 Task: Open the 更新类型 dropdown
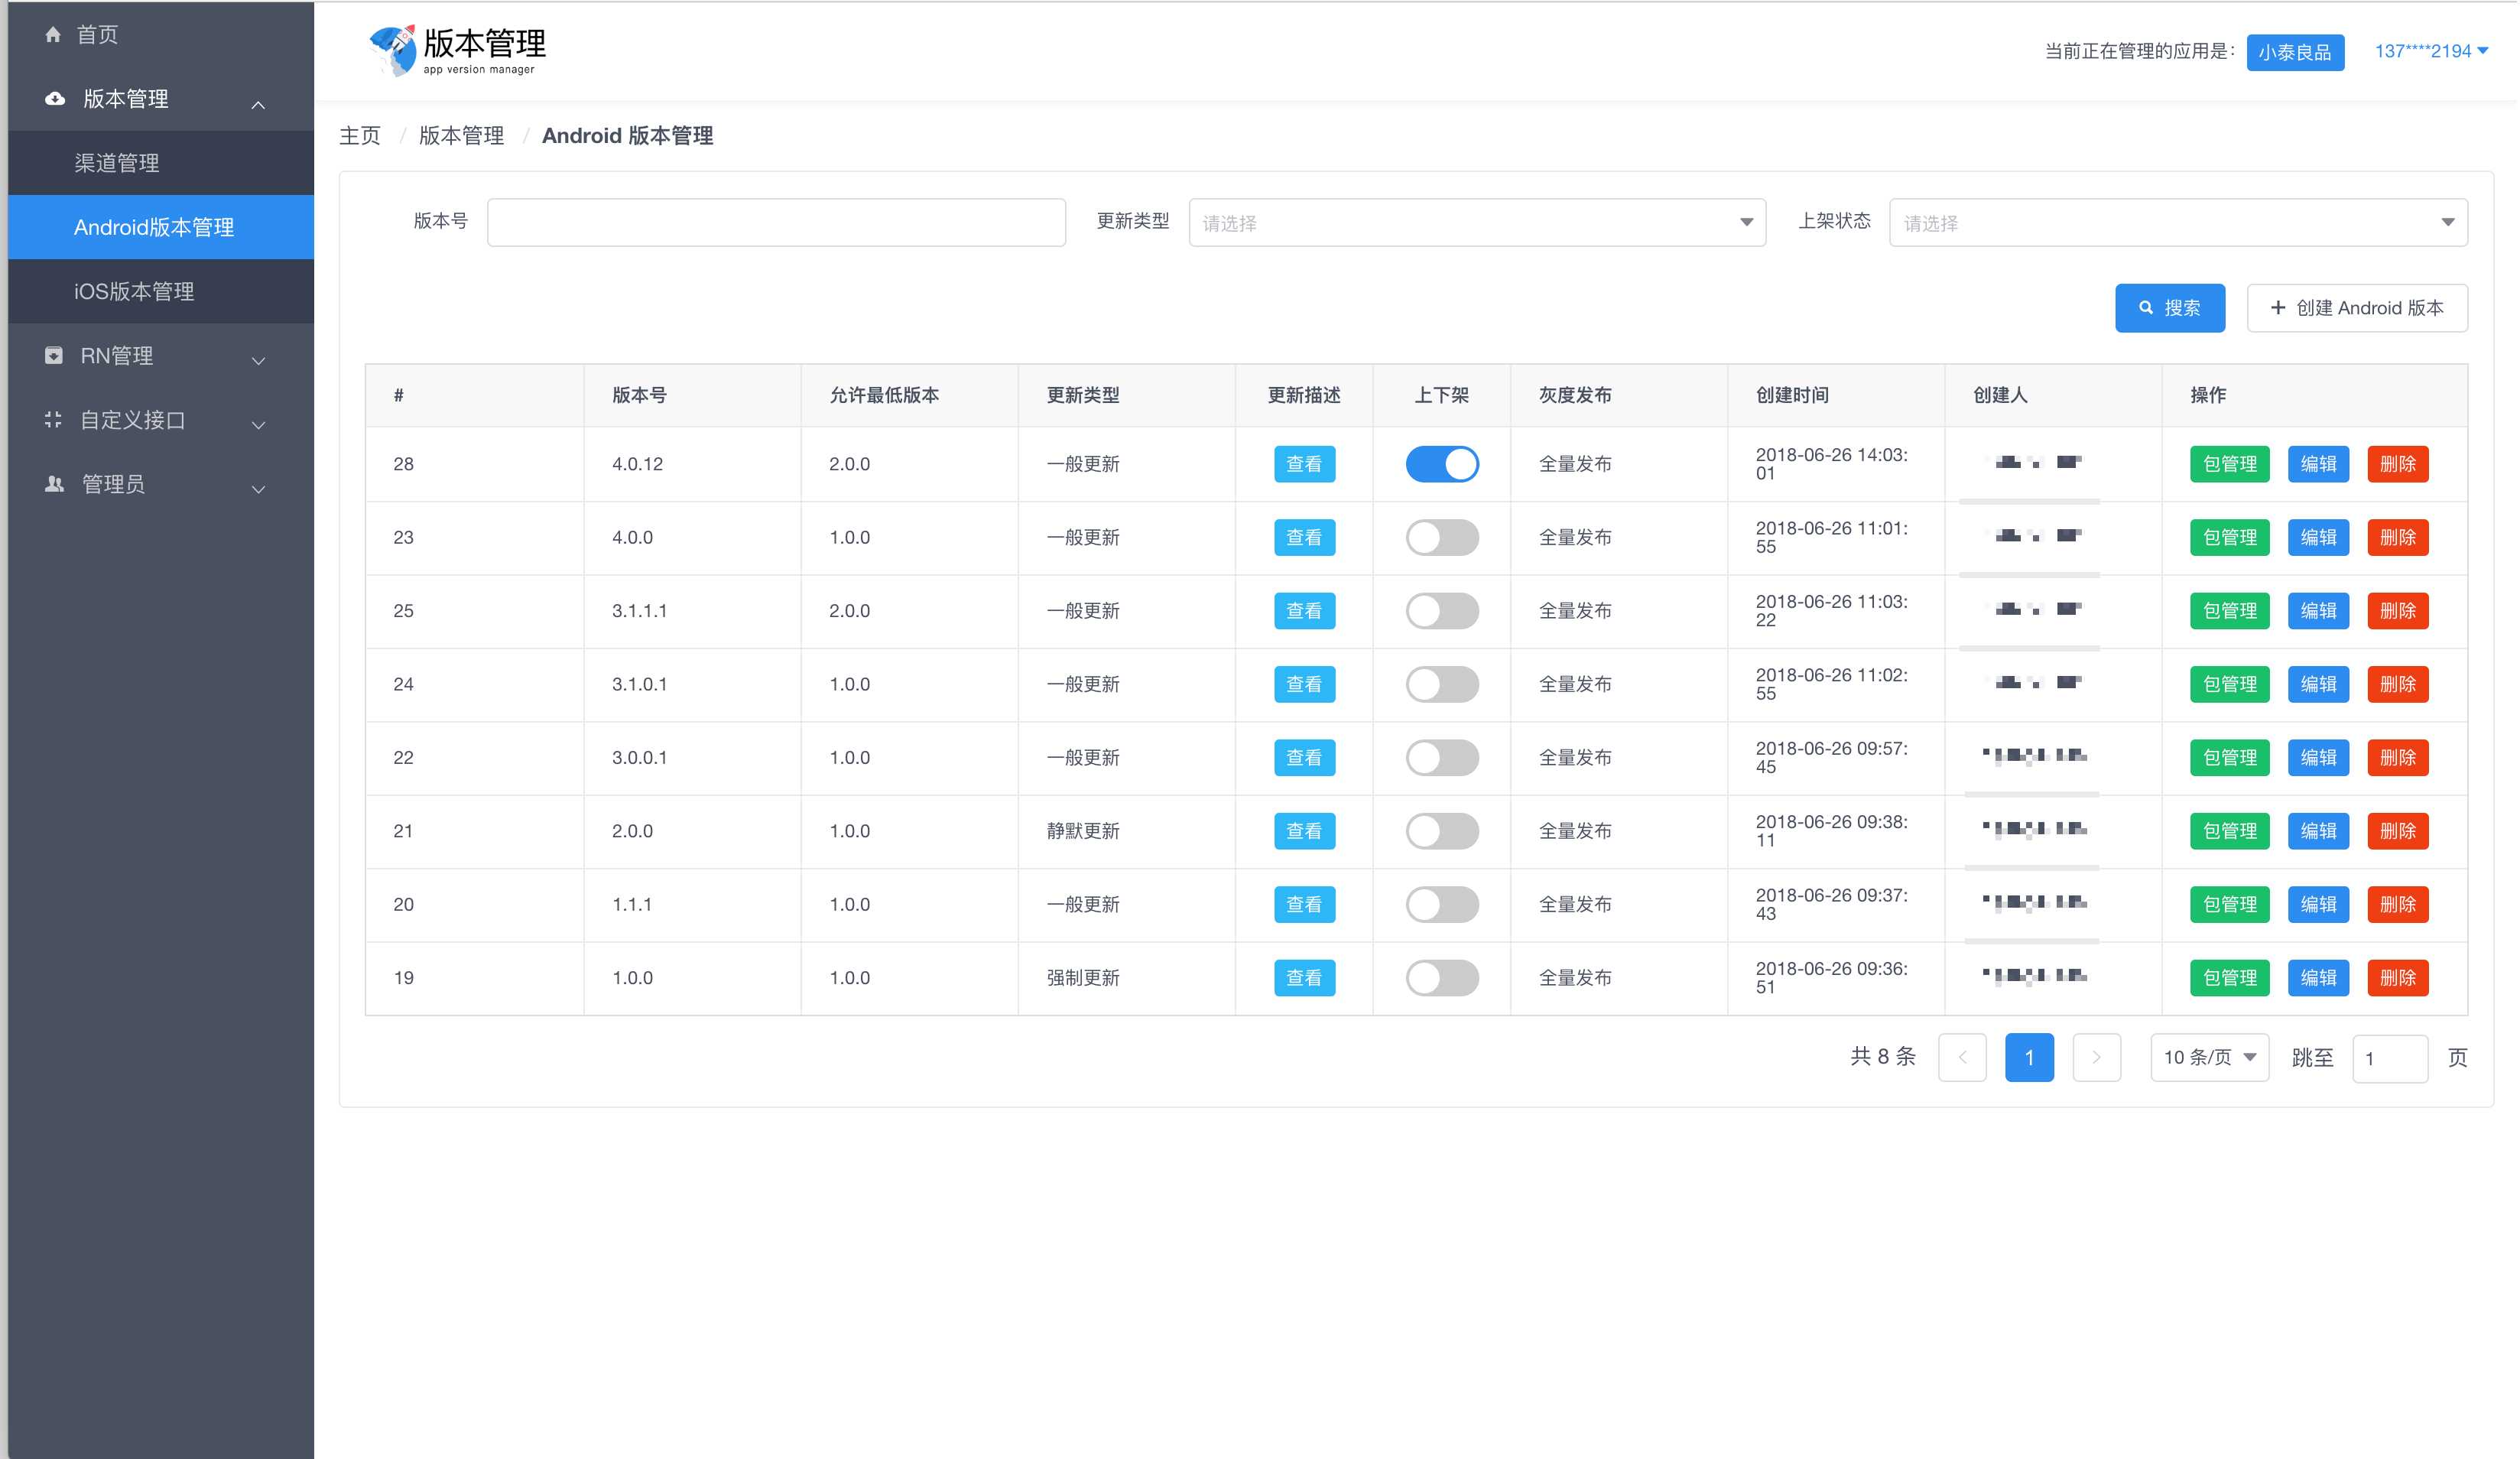1477,222
